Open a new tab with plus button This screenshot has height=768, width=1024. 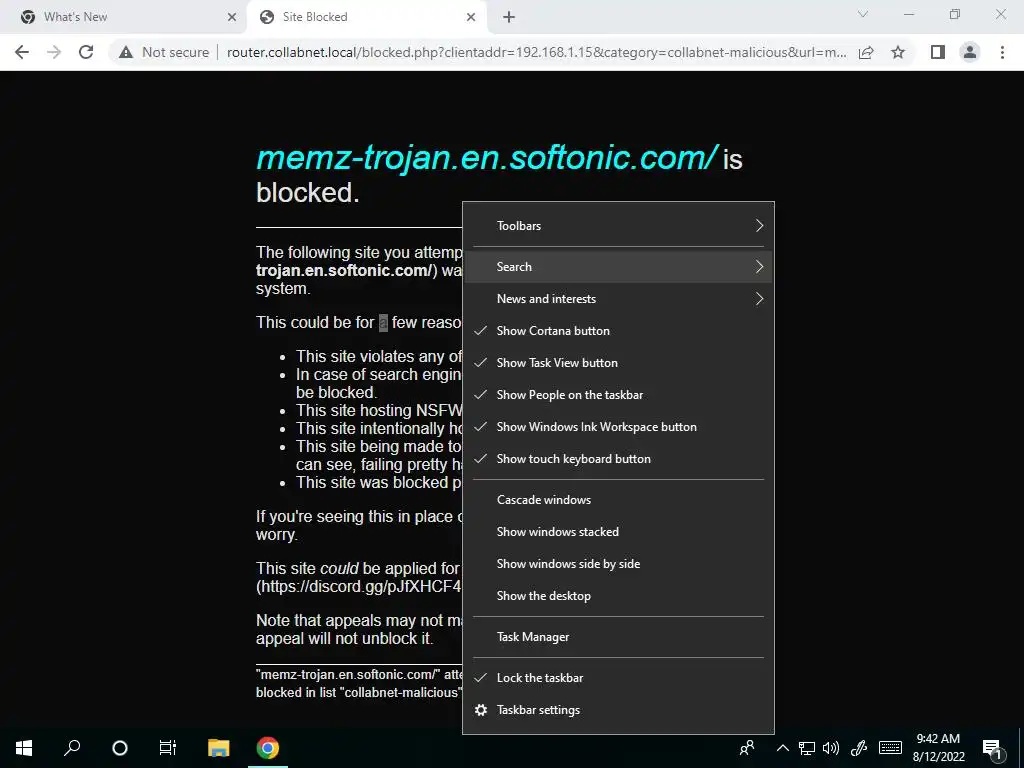point(509,17)
